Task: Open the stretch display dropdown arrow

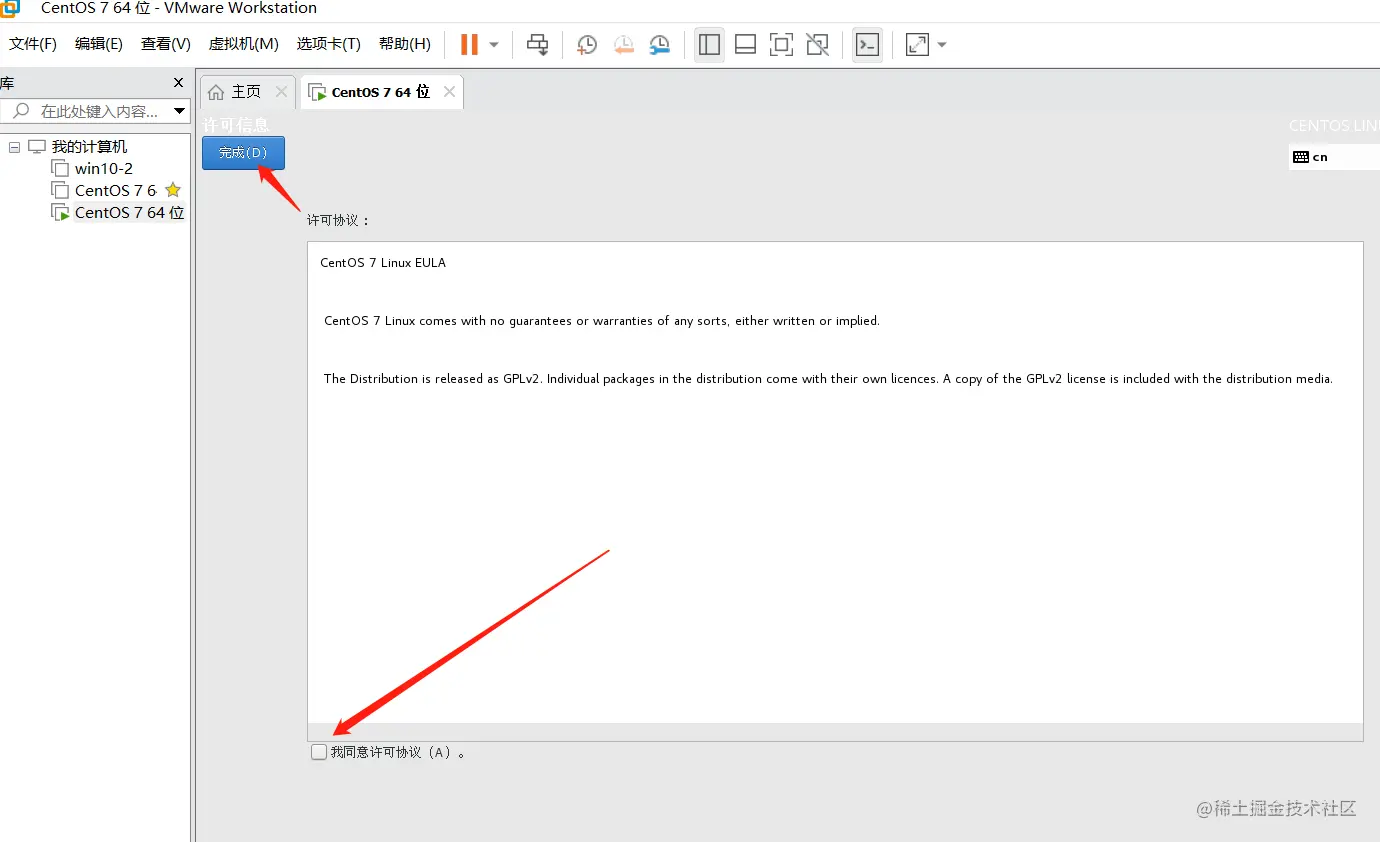Action: tap(942, 45)
